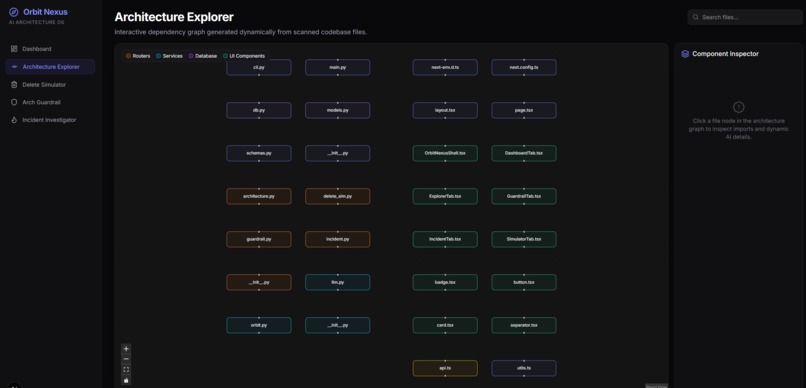Select the models.py node
The width and height of the screenshot is (806, 388).
337,110
